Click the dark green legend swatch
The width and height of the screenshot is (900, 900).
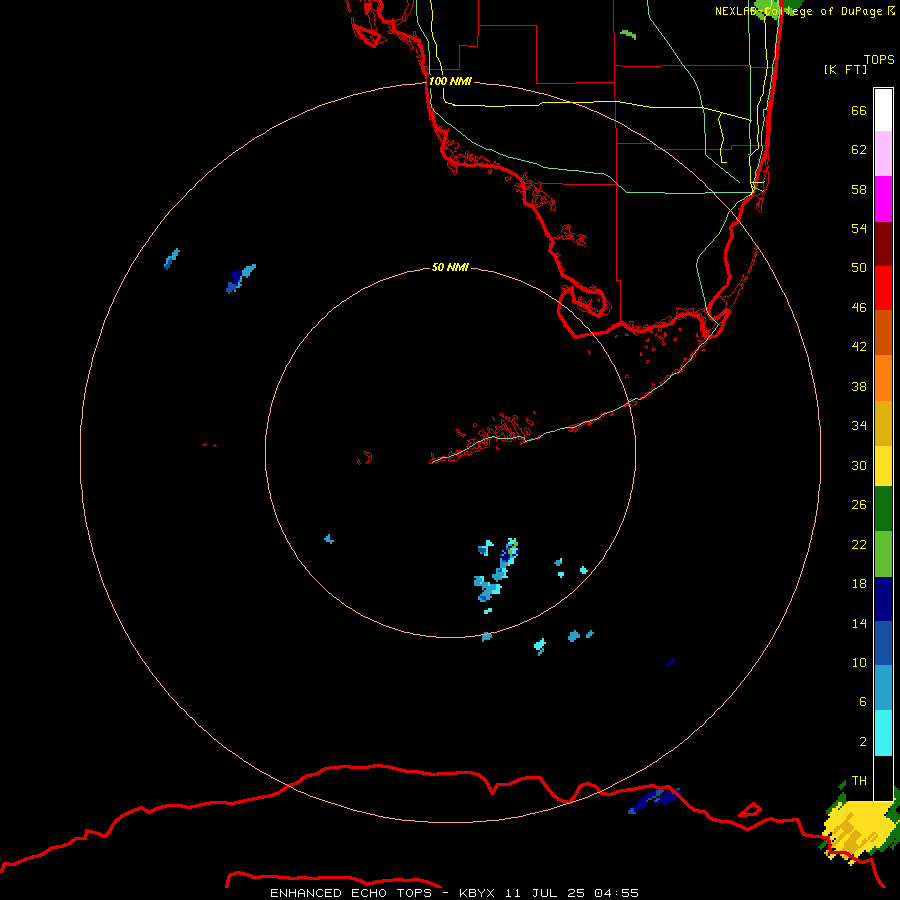[883, 509]
